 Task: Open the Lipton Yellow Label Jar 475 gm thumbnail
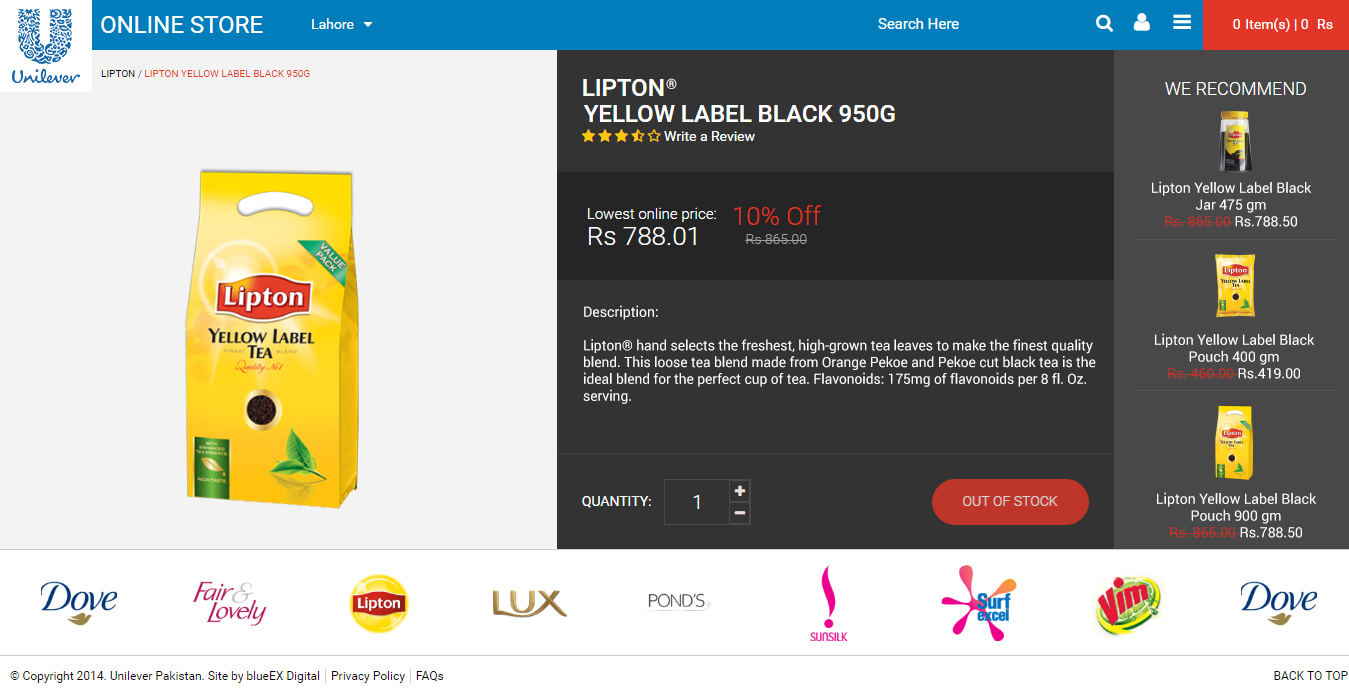(x=1234, y=141)
